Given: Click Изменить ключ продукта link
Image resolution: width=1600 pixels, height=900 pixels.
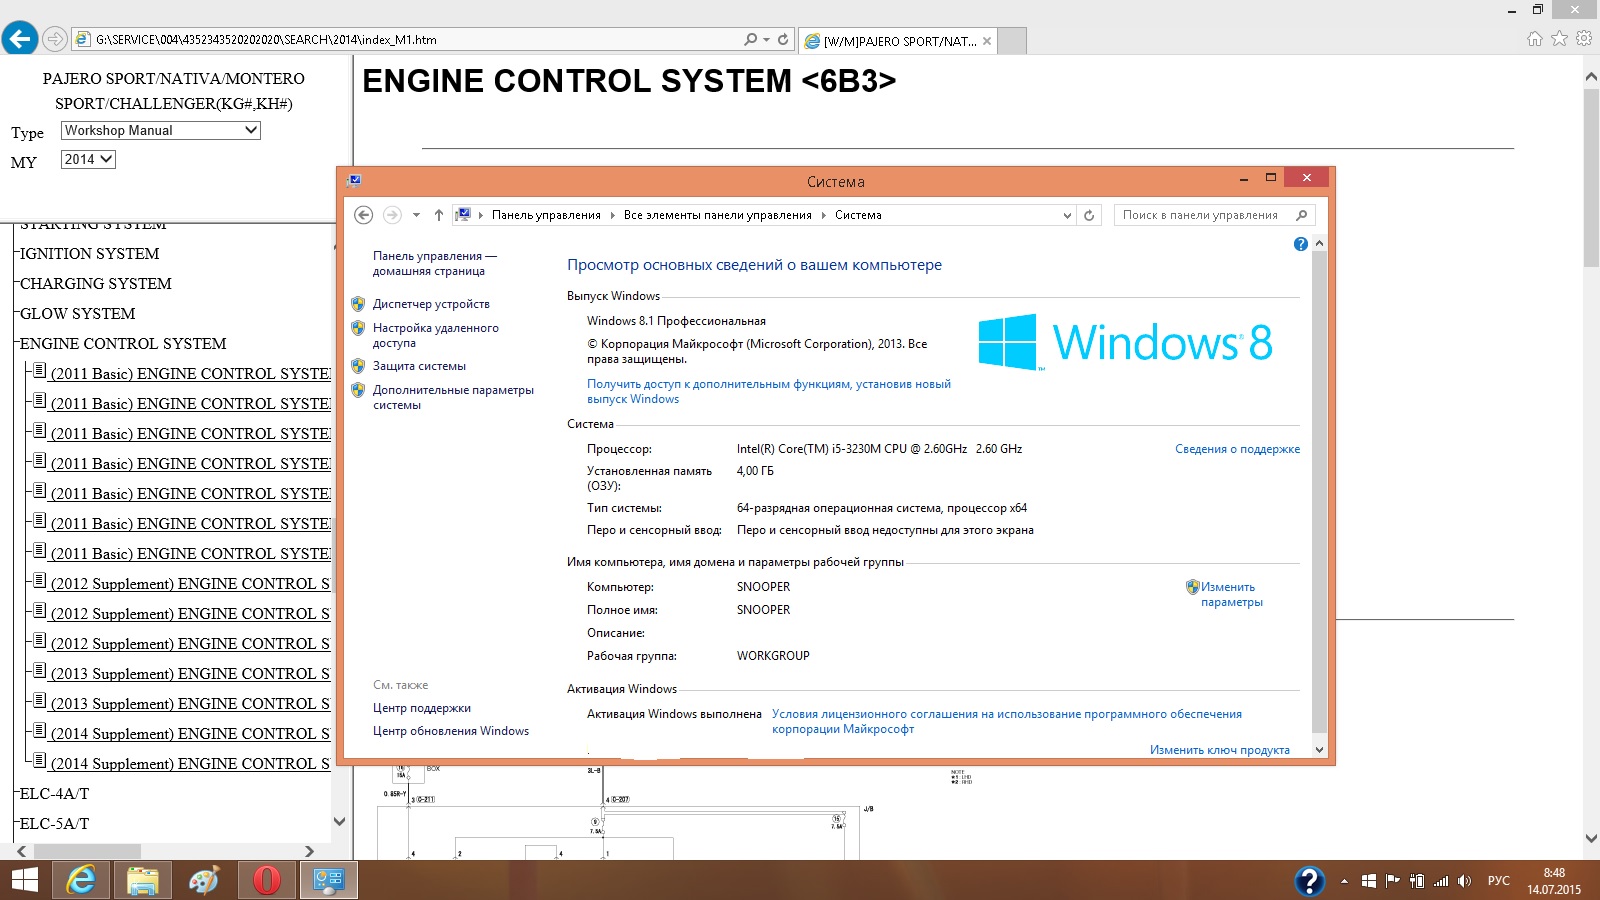Looking at the screenshot, I should coord(1219,750).
